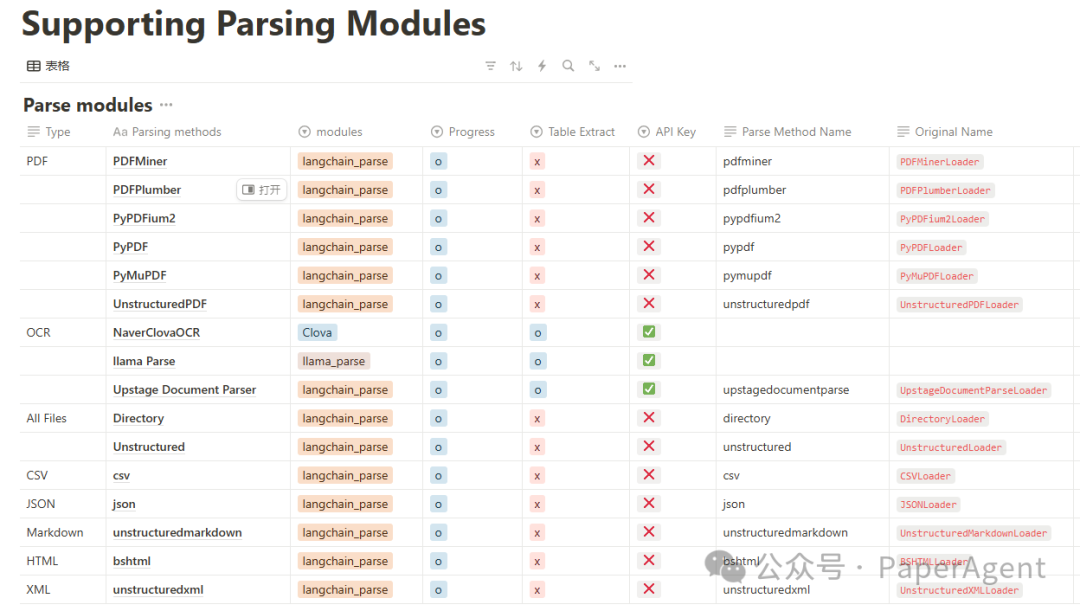
Task: Open the Table Extract column header dropdown
Action: pos(573,132)
